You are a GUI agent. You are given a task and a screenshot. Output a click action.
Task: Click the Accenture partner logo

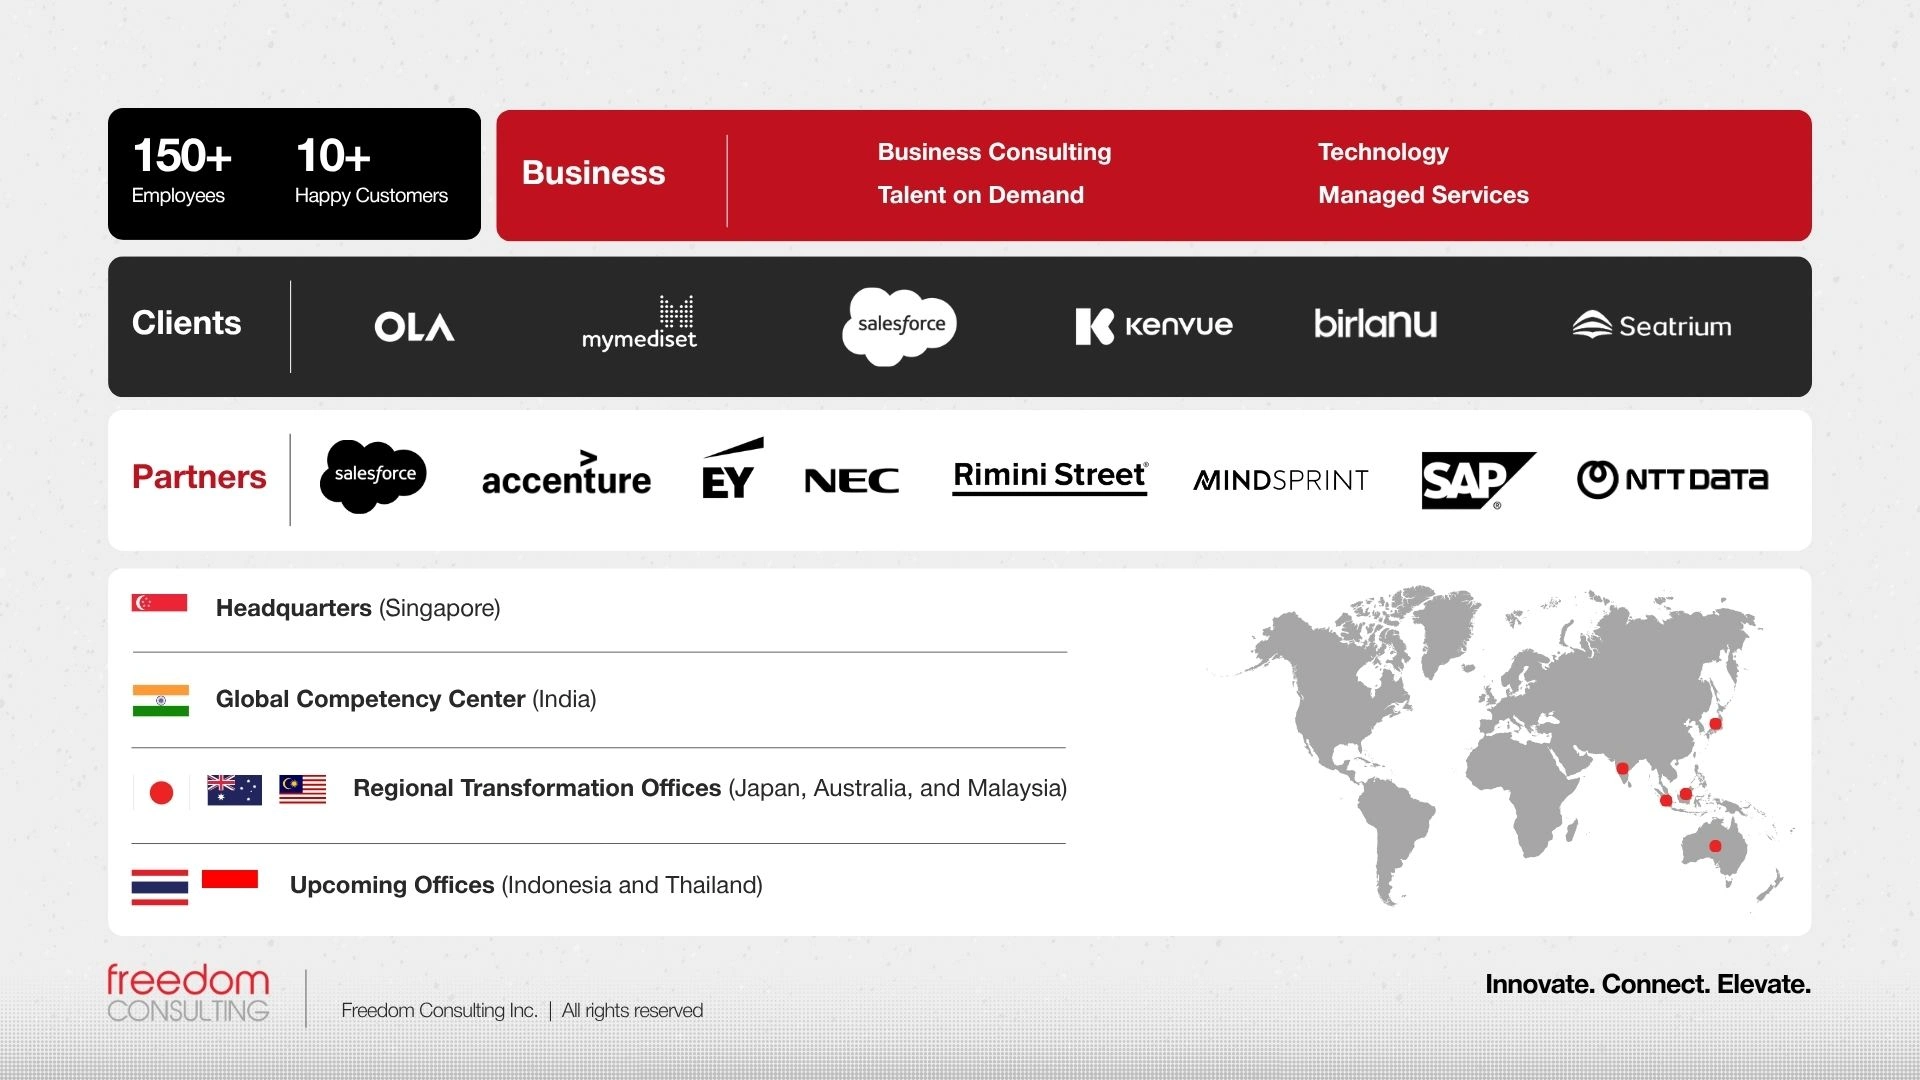click(566, 477)
